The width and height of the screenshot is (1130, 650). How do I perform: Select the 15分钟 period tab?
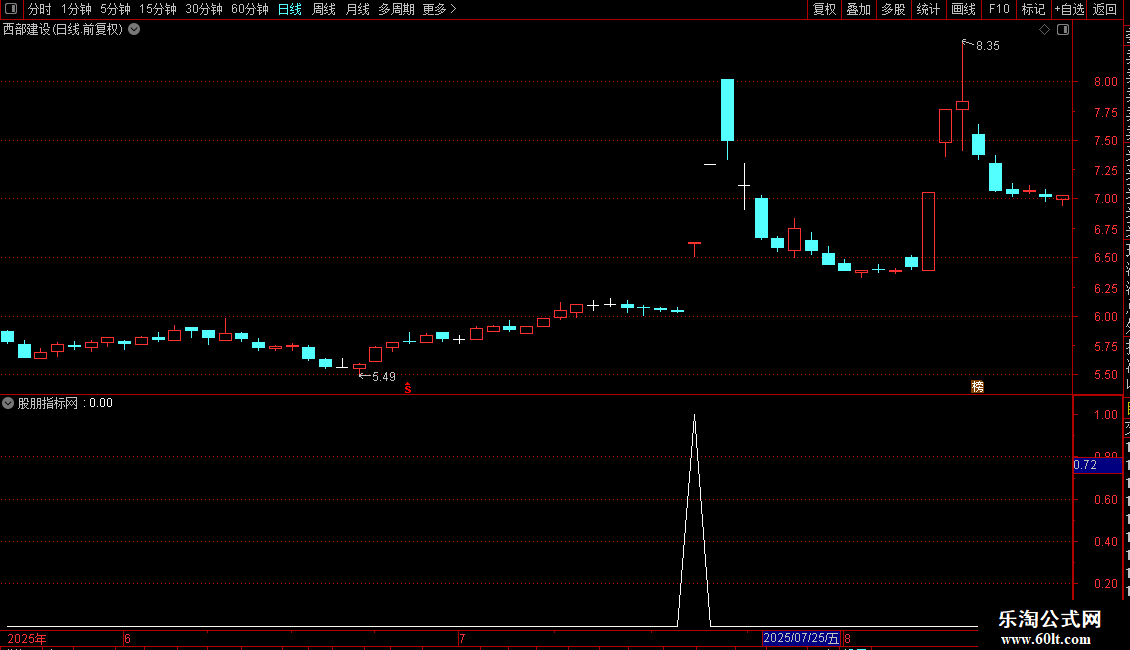tap(158, 9)
